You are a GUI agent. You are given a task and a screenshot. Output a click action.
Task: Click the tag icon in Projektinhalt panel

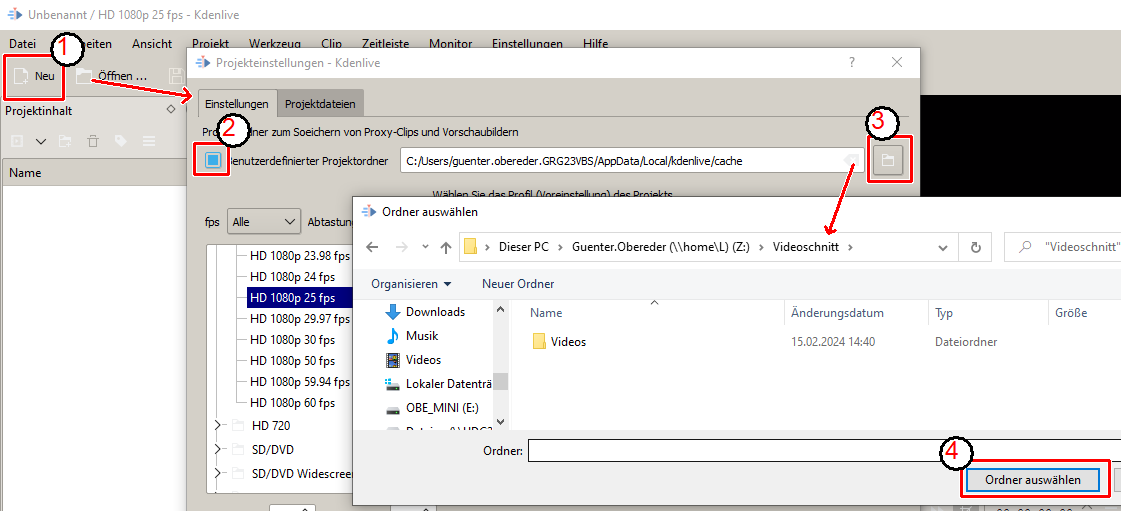(x=120, y=142)
